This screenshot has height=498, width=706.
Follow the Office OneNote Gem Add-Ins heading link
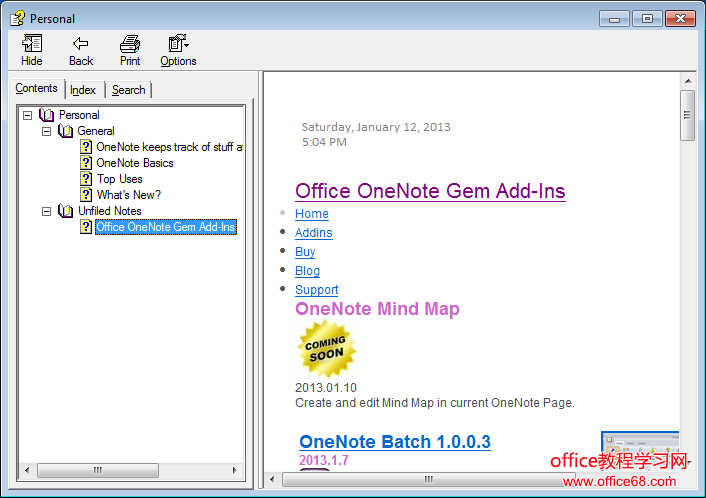click(430, 191)
